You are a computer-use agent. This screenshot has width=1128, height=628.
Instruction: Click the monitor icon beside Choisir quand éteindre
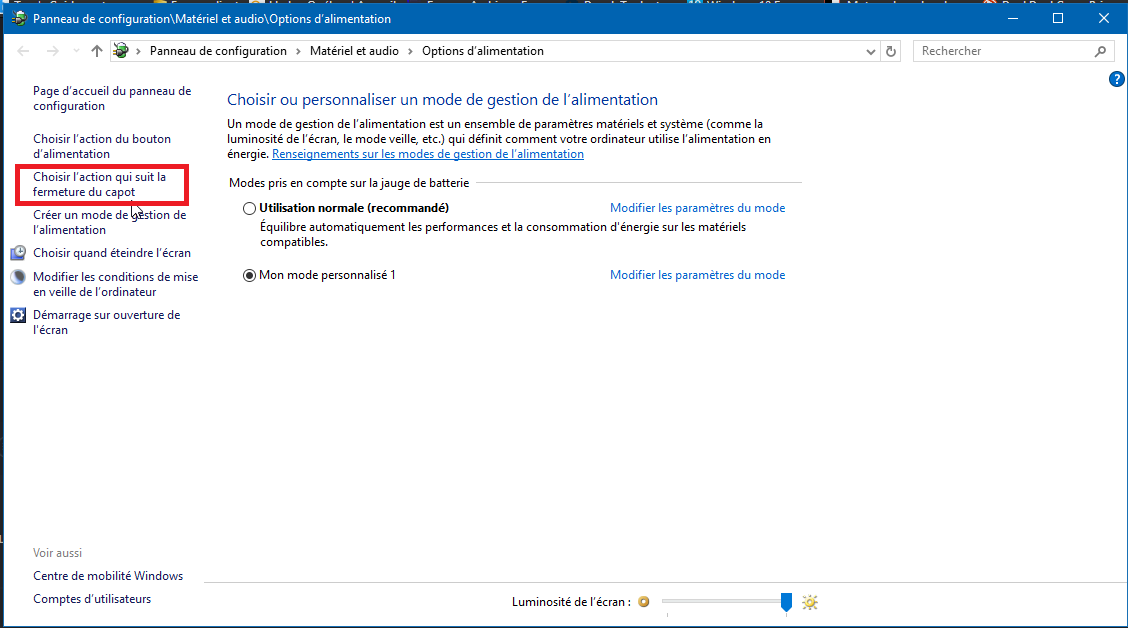[x=18, y=253]
